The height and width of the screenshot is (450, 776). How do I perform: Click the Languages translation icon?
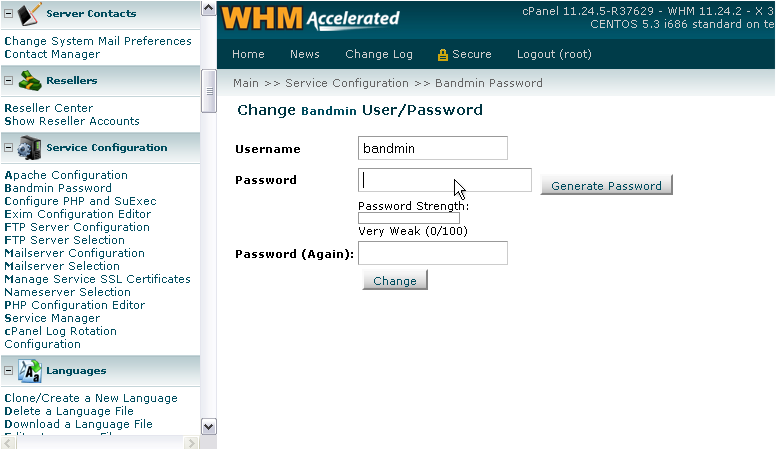(30, 371)
